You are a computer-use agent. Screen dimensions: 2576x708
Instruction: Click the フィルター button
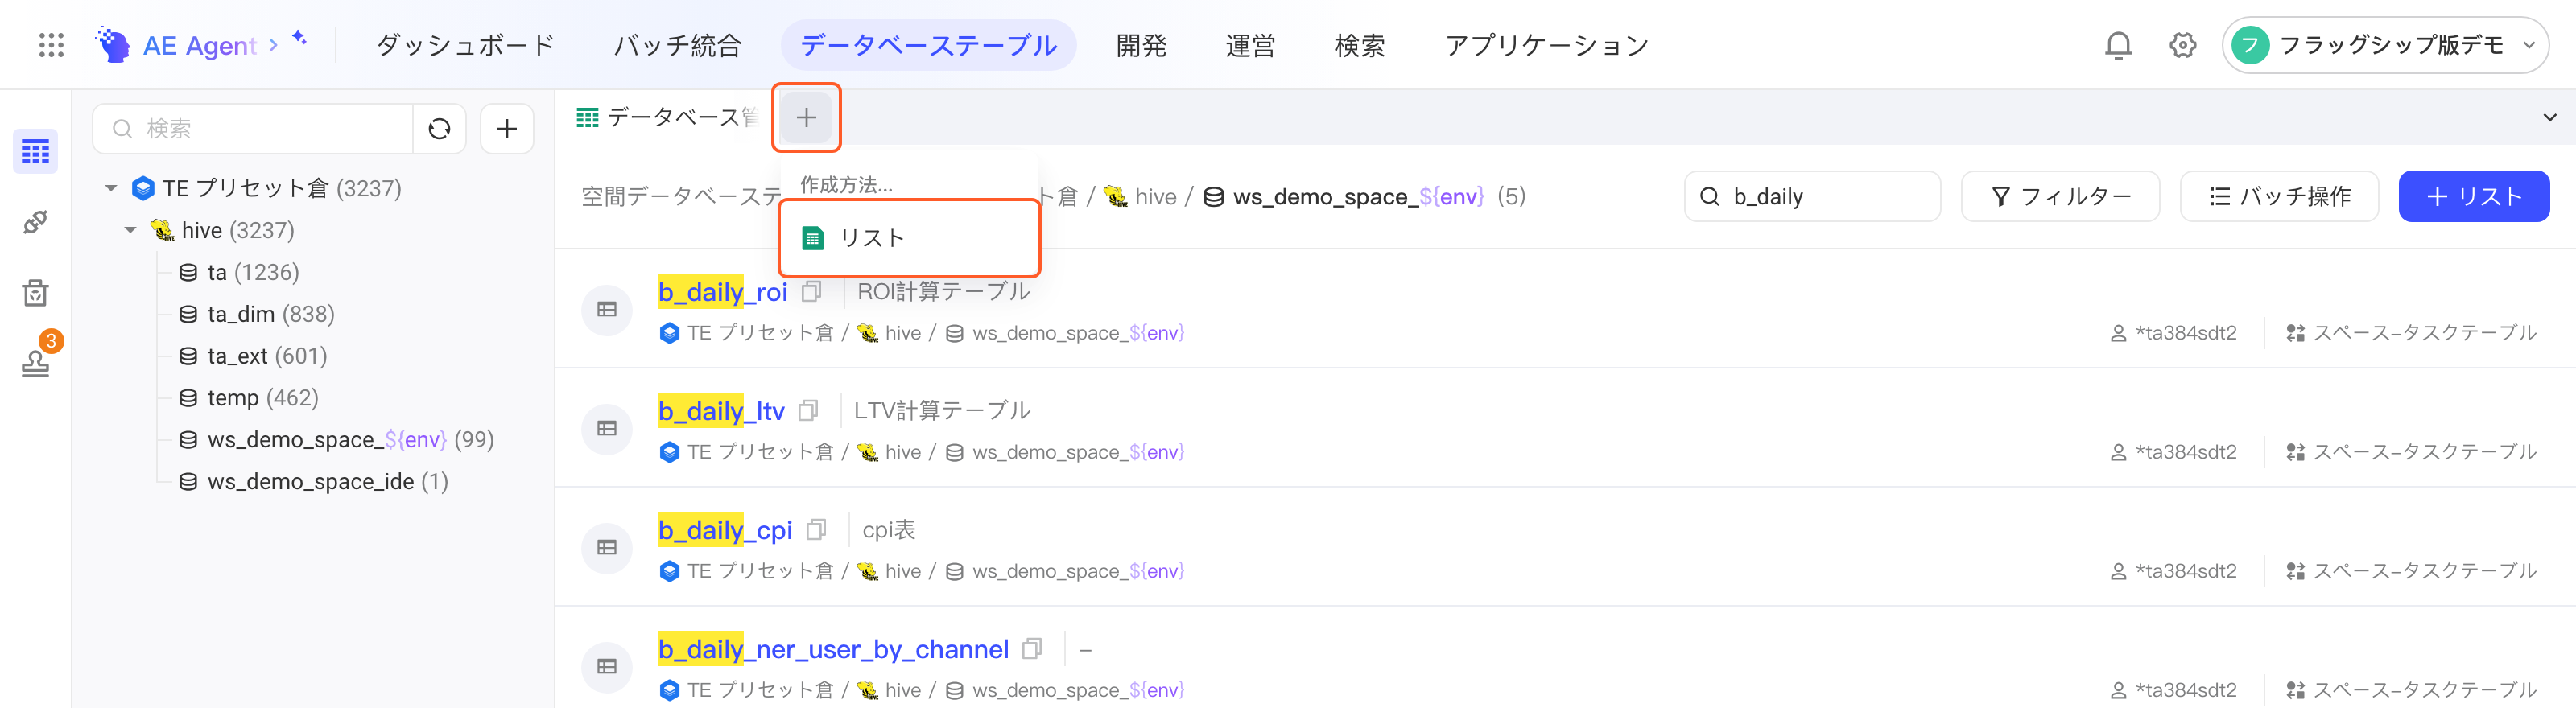[x=2060, y=196]
